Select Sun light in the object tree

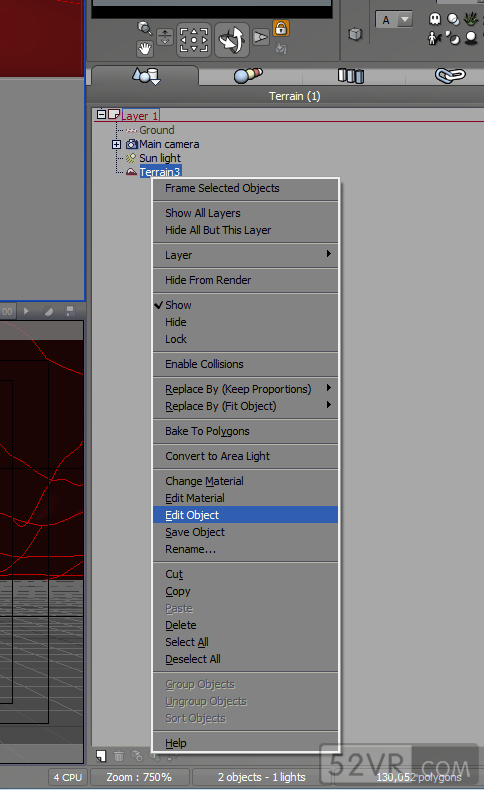(160, 158)
